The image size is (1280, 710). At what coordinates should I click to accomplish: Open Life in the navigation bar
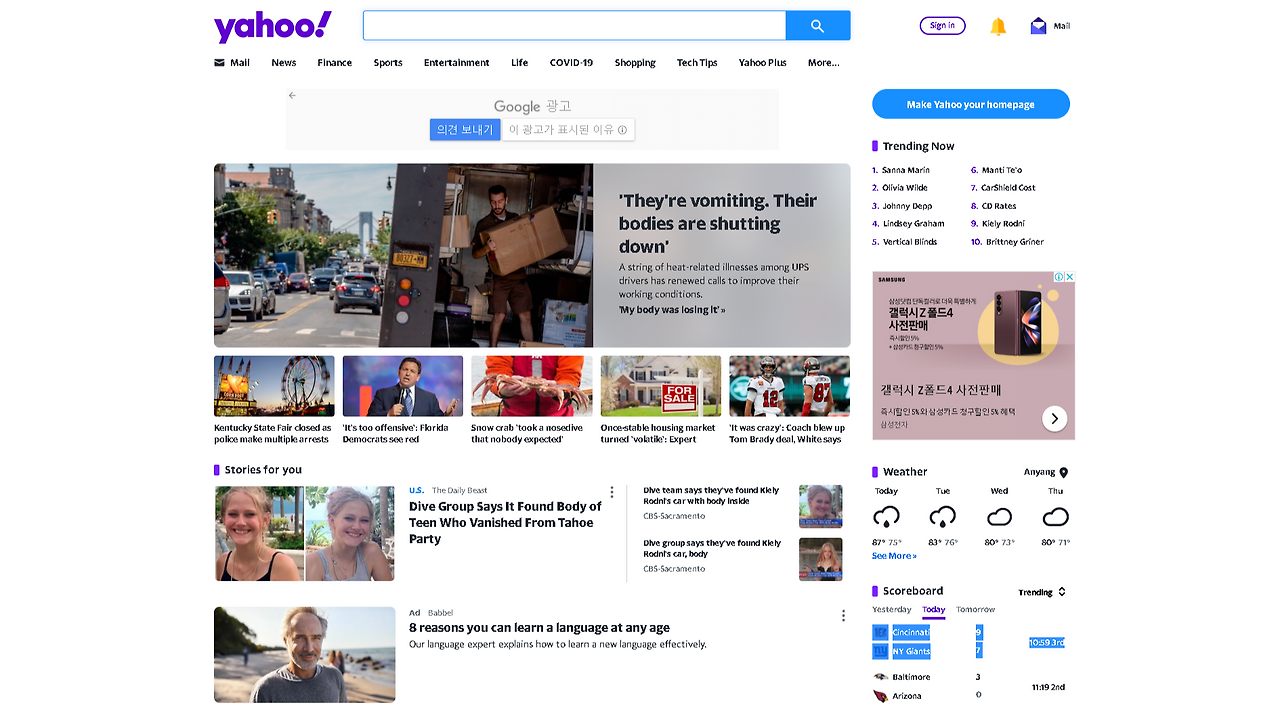pyautogui.click(x=519, y=62)
